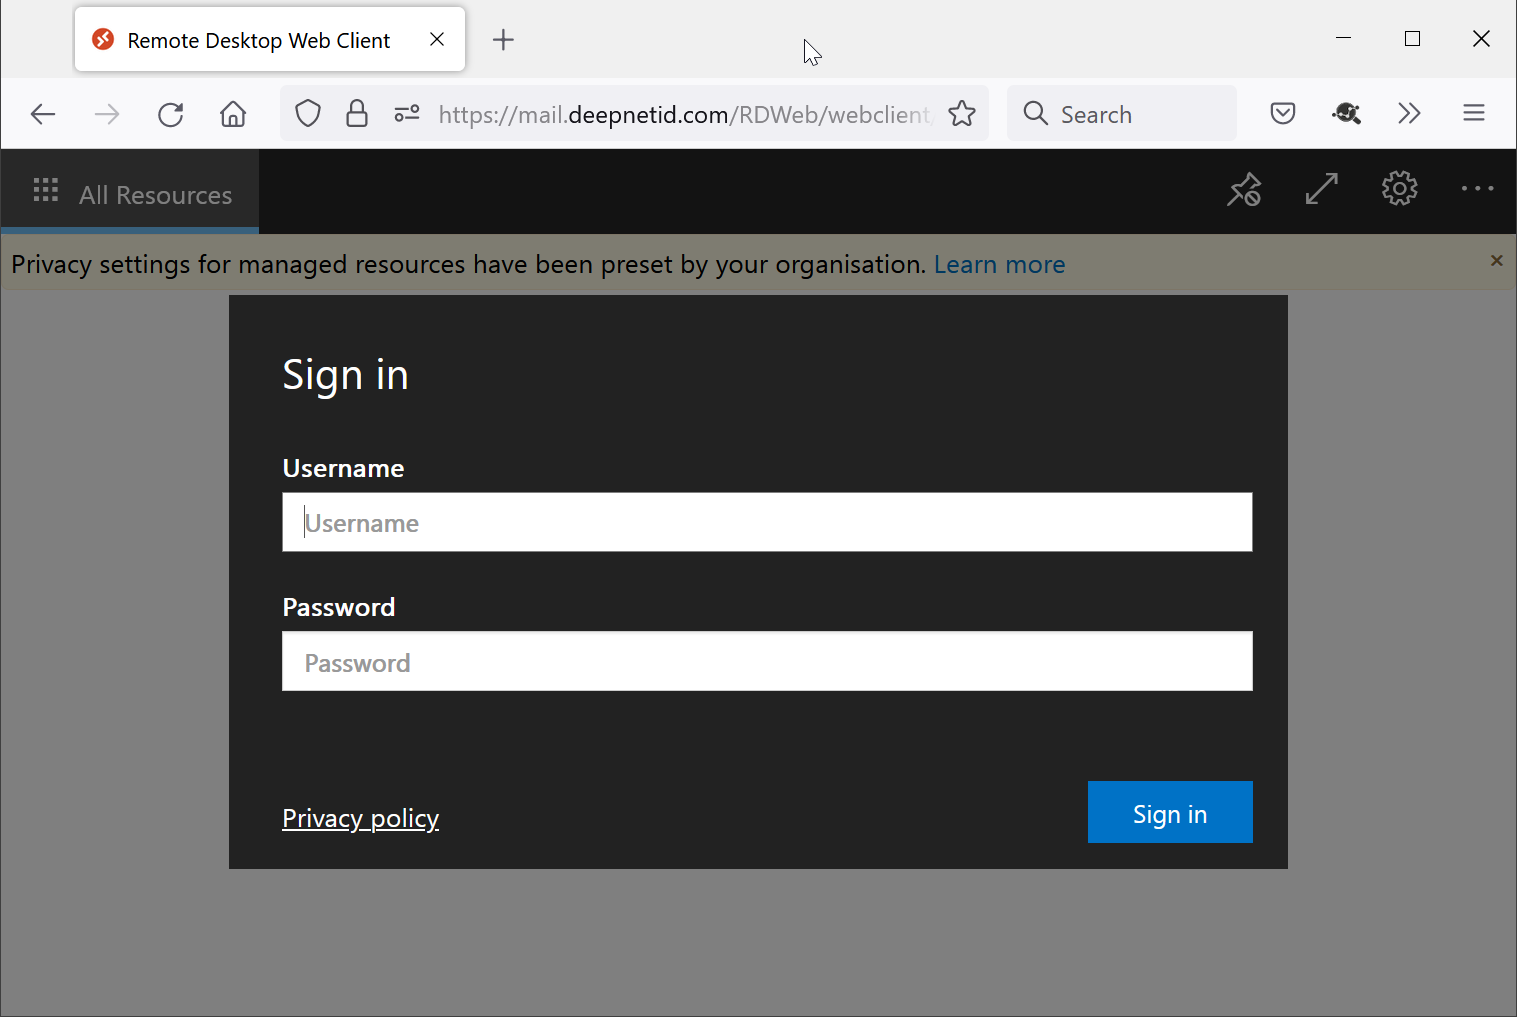Bookmark this page with the star icon
1517x1017 pixels.
962,114
